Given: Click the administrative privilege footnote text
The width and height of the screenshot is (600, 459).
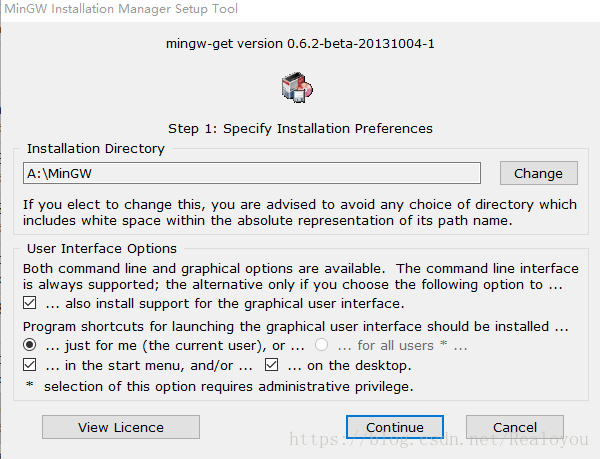Looking at the screenshot, I should (228, 386).
